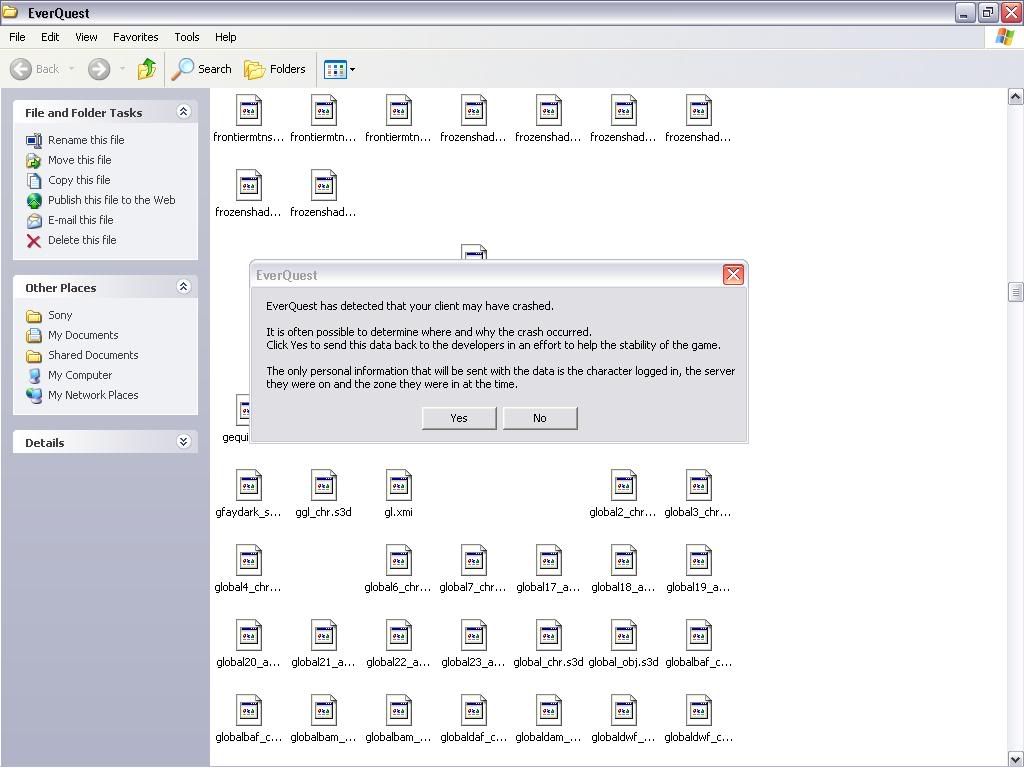Screen dimensions: 1024x768
Task: Select the global_obj.s3d file
Action: 623,644
